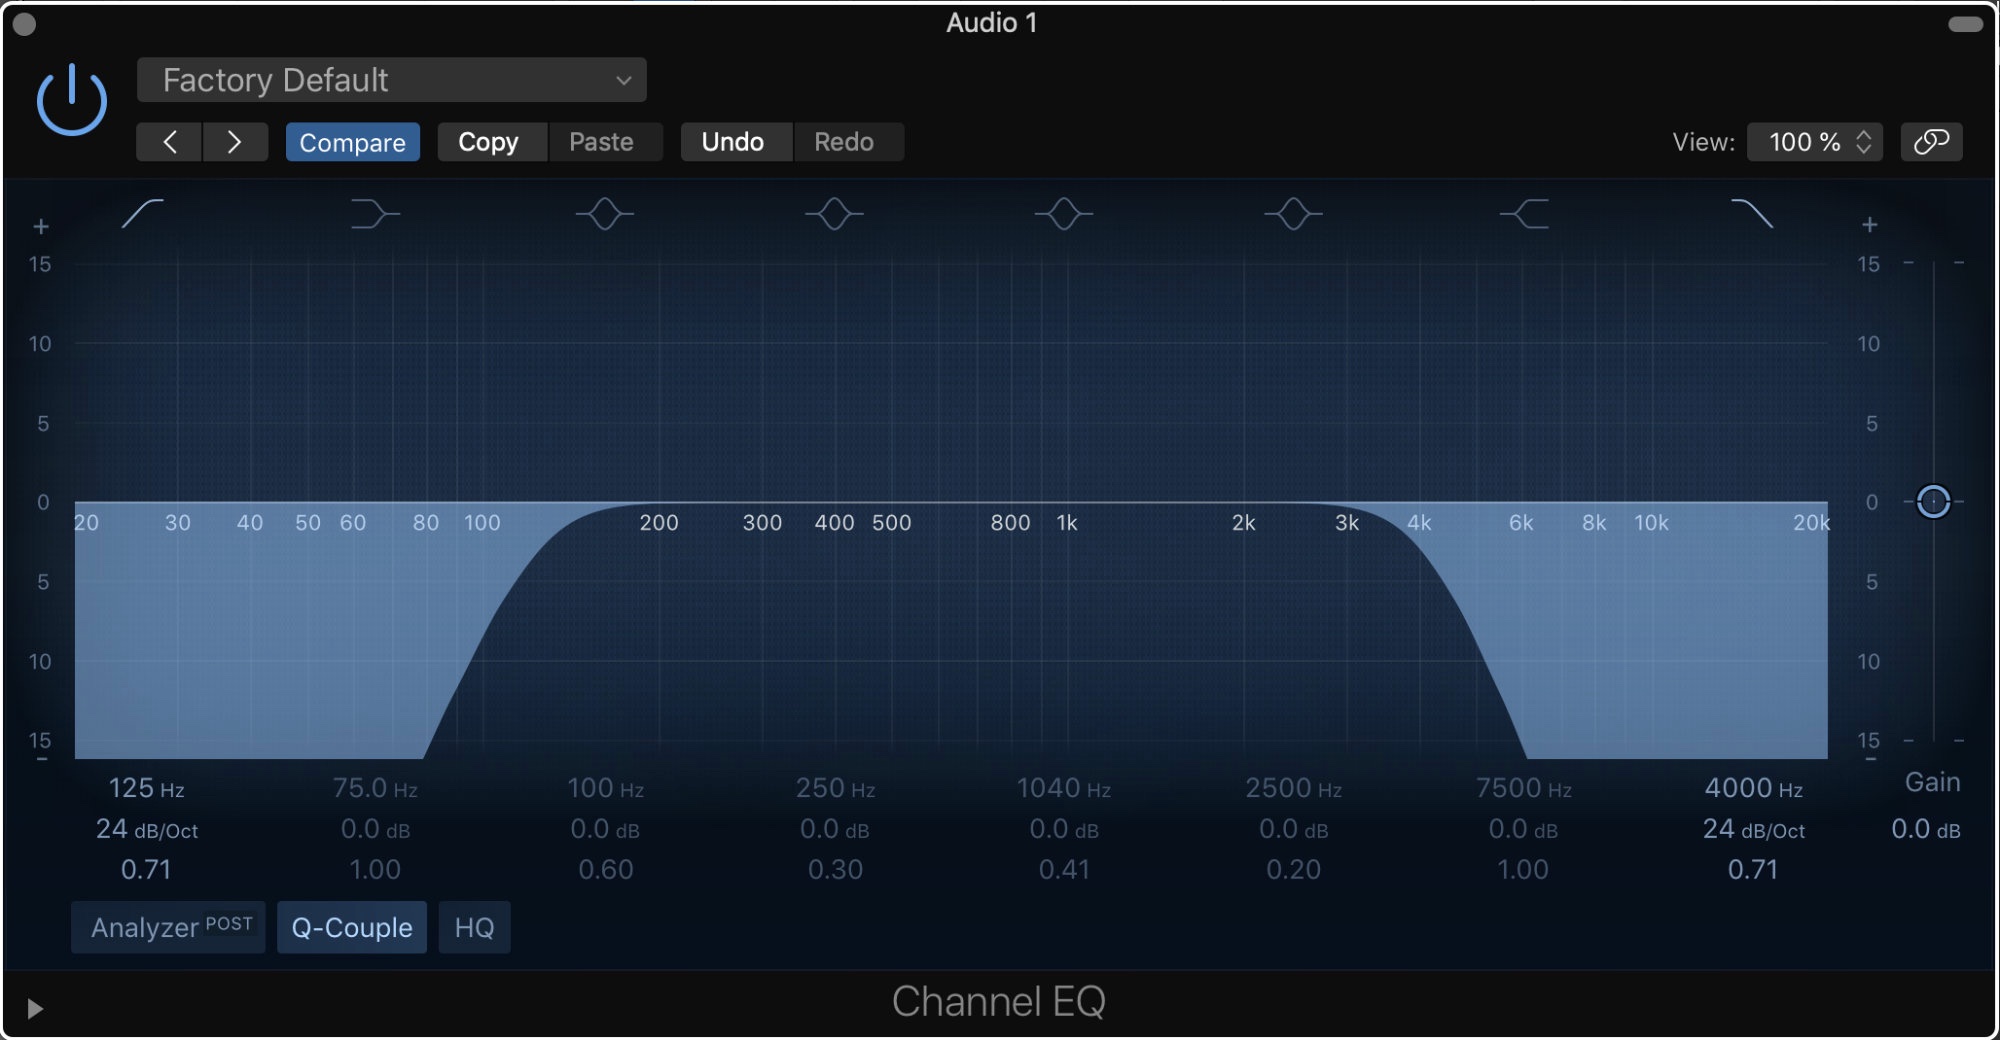Click the 125 Hz frequency value field

coord(146,788)
